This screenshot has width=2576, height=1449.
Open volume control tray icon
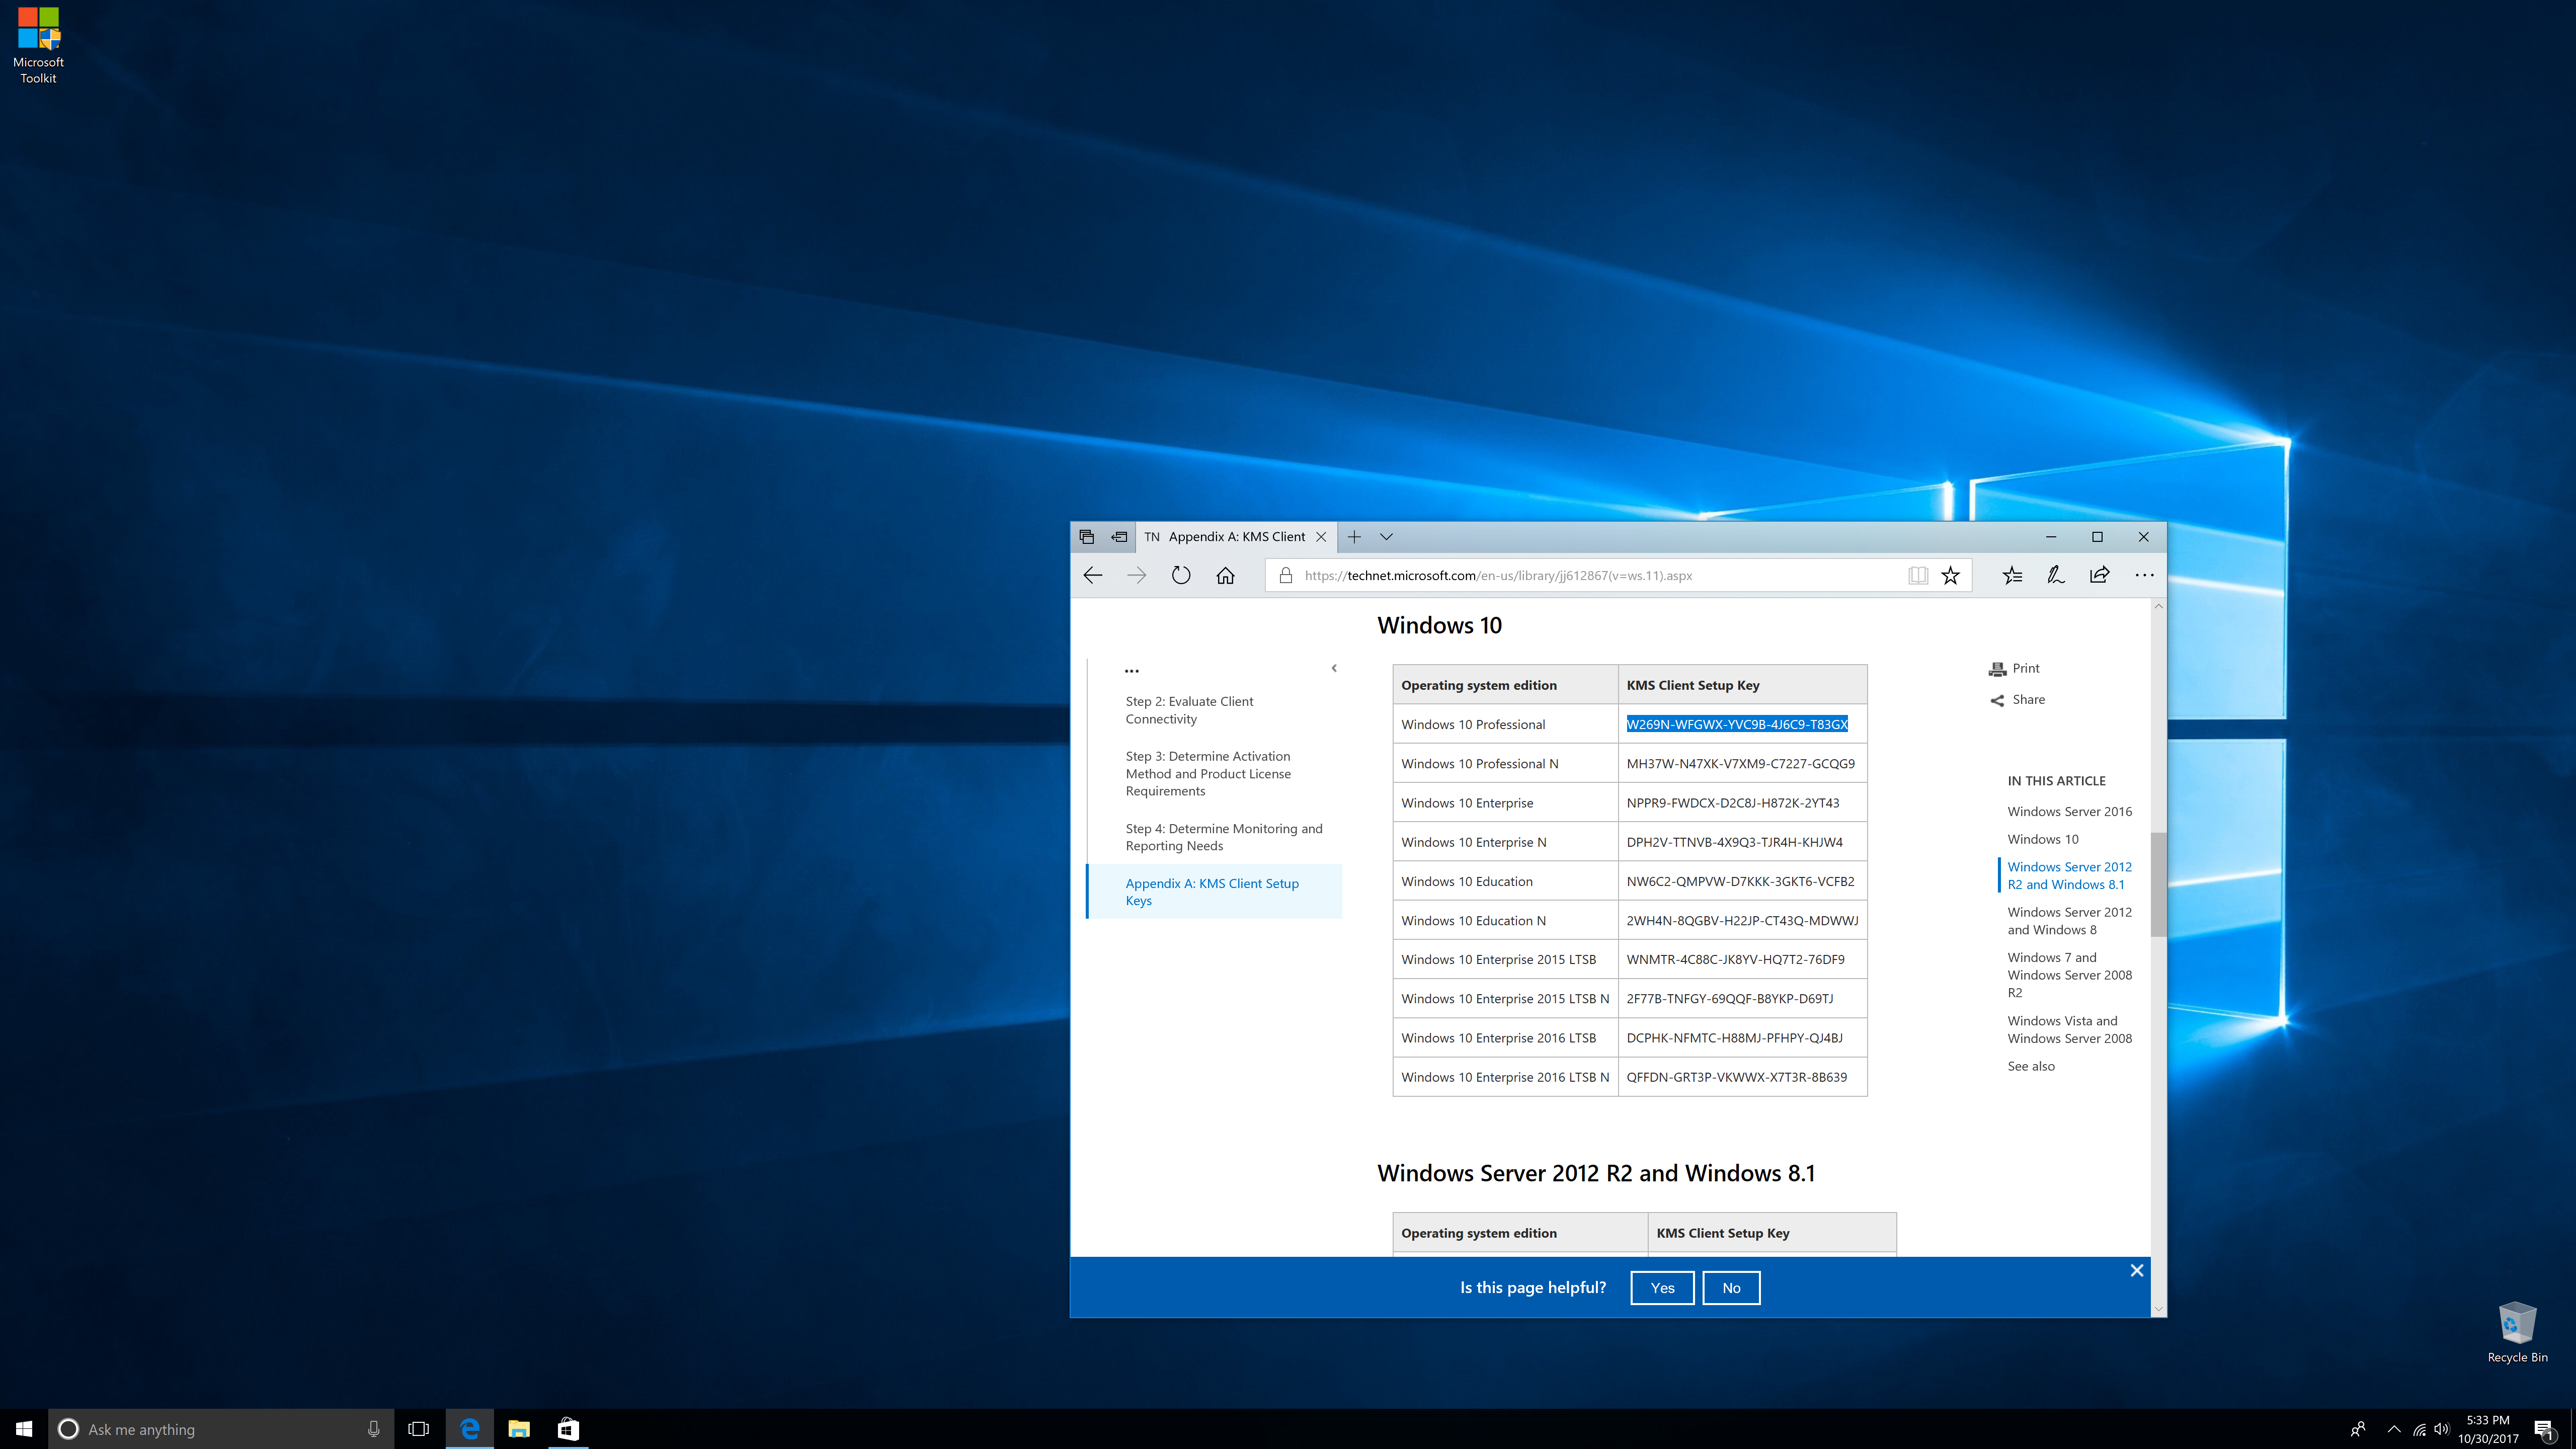tap(2442, 1429)
